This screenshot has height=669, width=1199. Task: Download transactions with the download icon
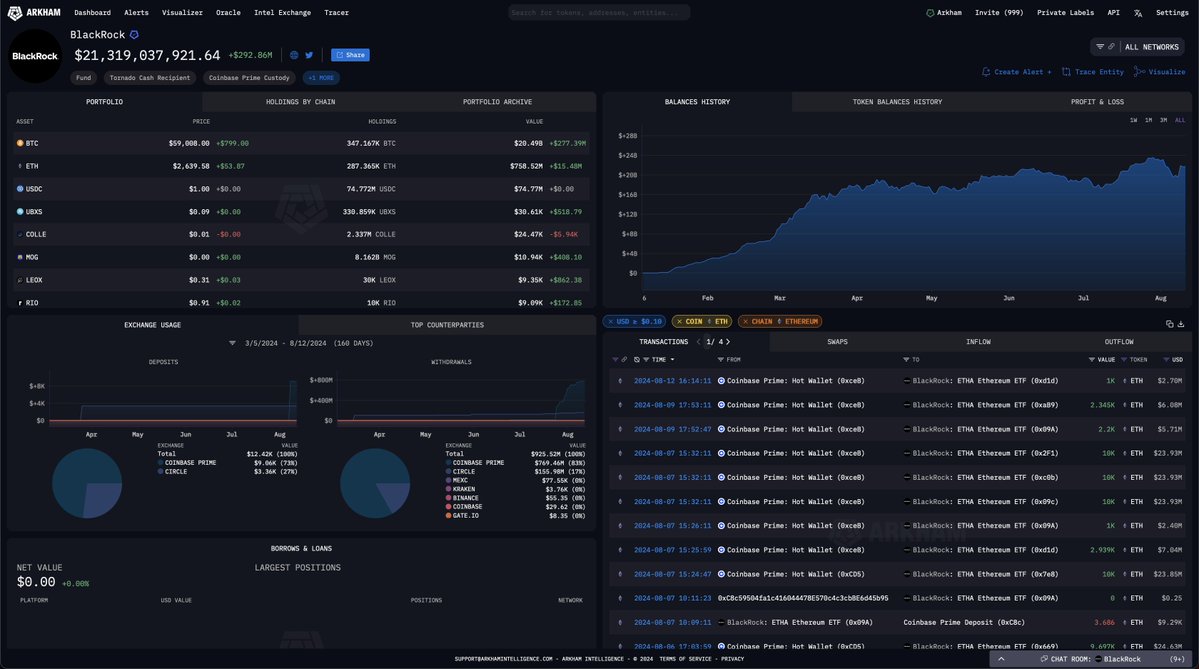click(x=1181, y=323)
